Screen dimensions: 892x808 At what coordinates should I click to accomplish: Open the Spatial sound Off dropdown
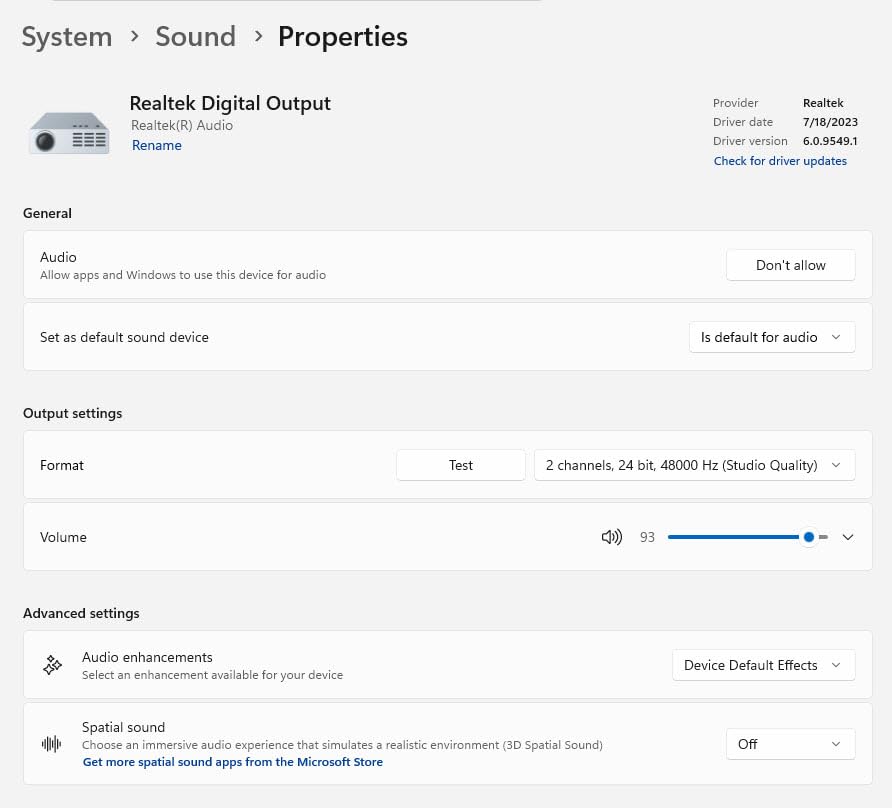pyautogui.click(x=790, y=744)
